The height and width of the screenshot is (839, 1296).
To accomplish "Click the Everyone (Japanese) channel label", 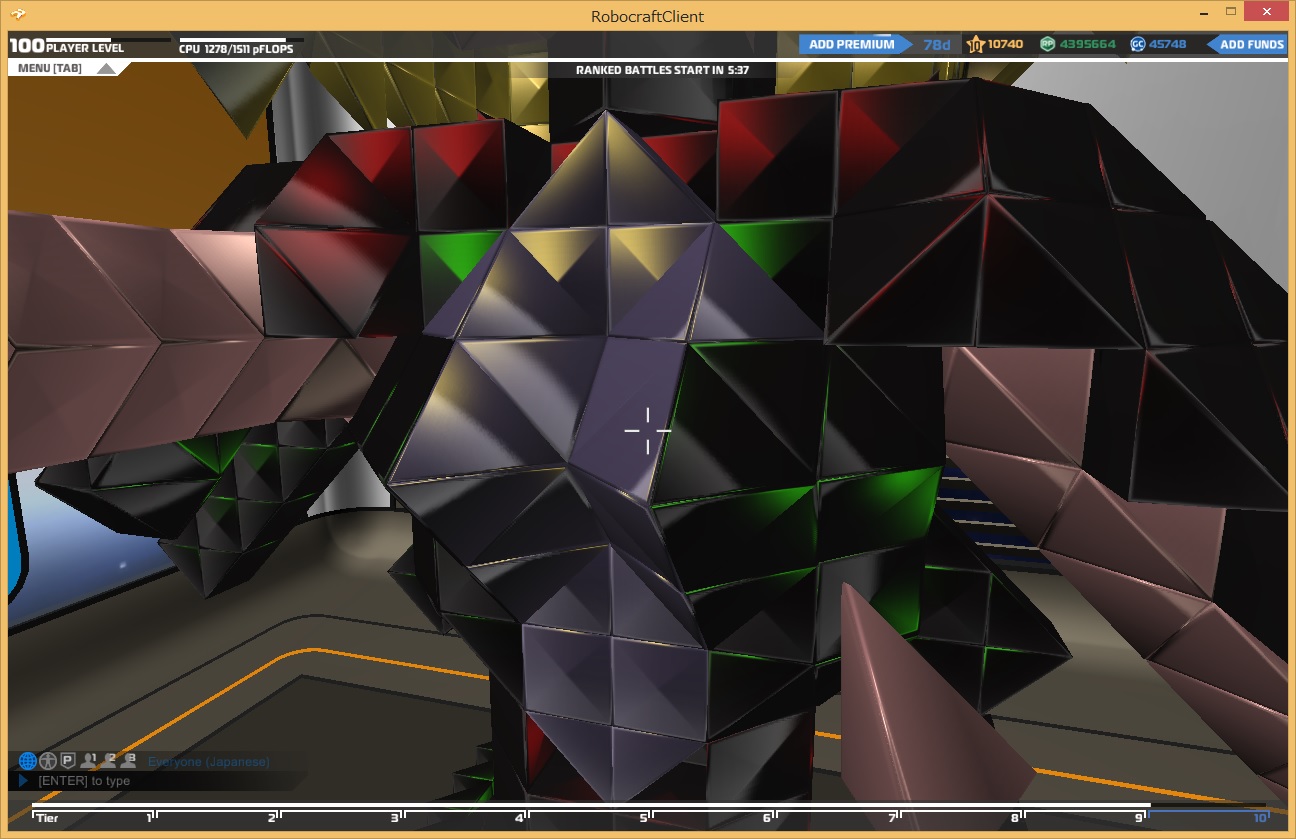I will (x=209, y=762).
